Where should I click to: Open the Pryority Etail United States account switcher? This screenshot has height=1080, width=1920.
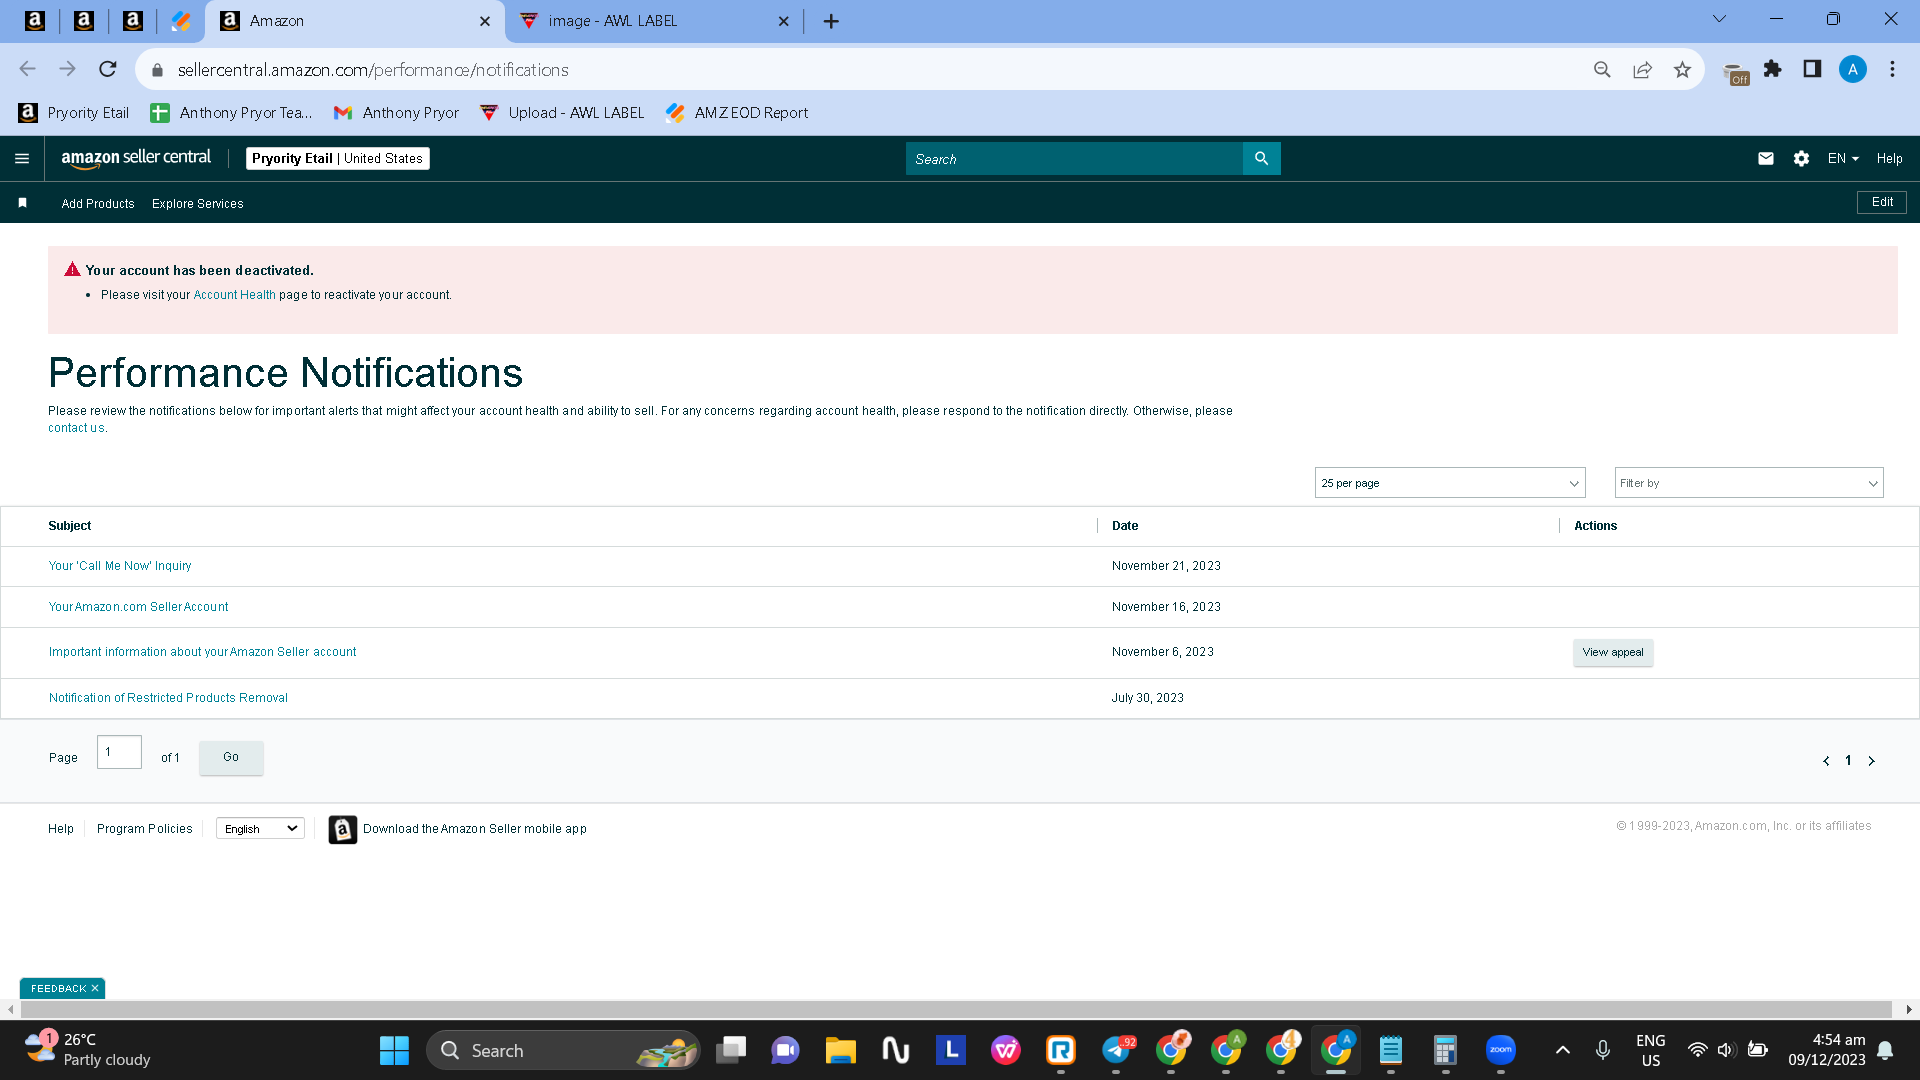[338, 158]
